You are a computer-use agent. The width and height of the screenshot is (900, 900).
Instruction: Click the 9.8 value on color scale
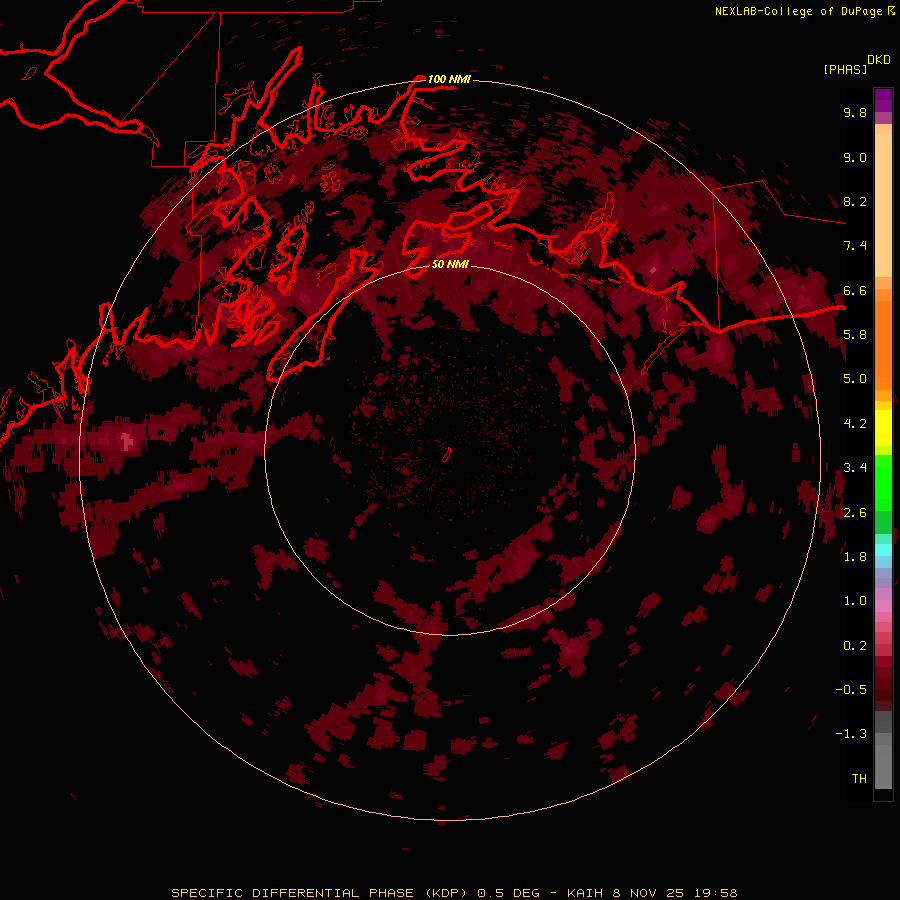855,112
